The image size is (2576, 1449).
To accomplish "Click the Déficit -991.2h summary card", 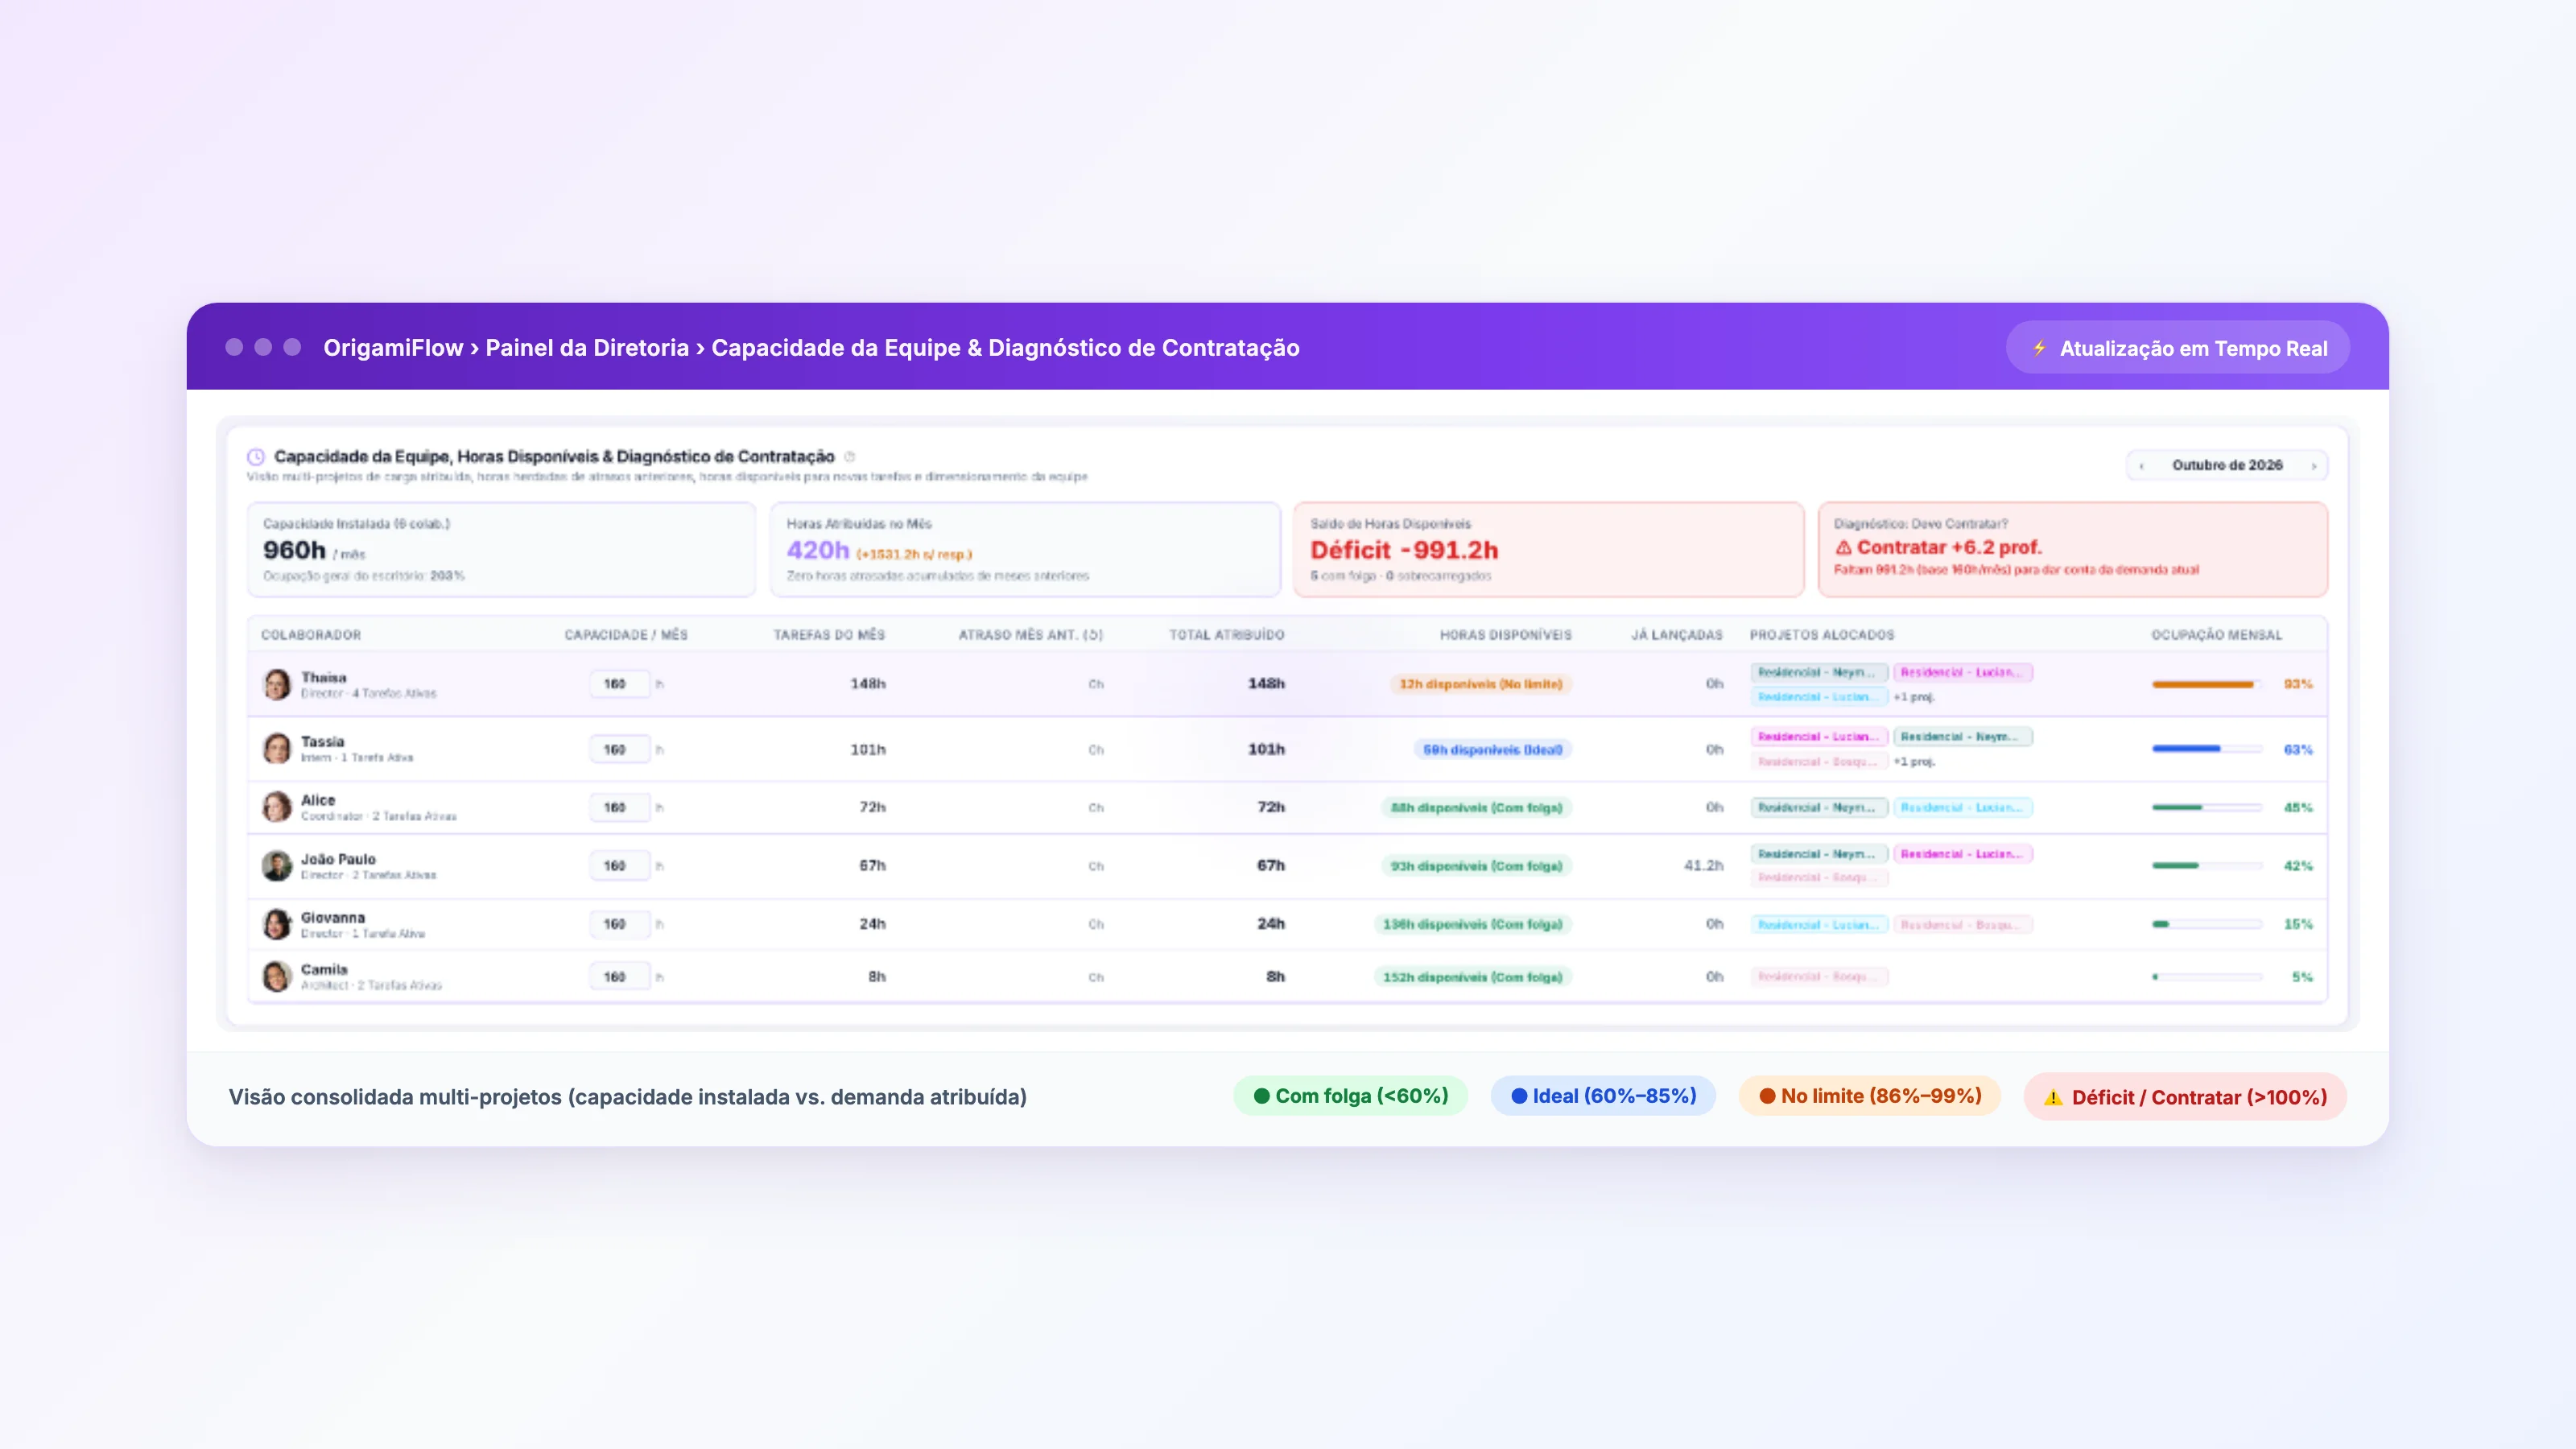I will pos(1549,549).
